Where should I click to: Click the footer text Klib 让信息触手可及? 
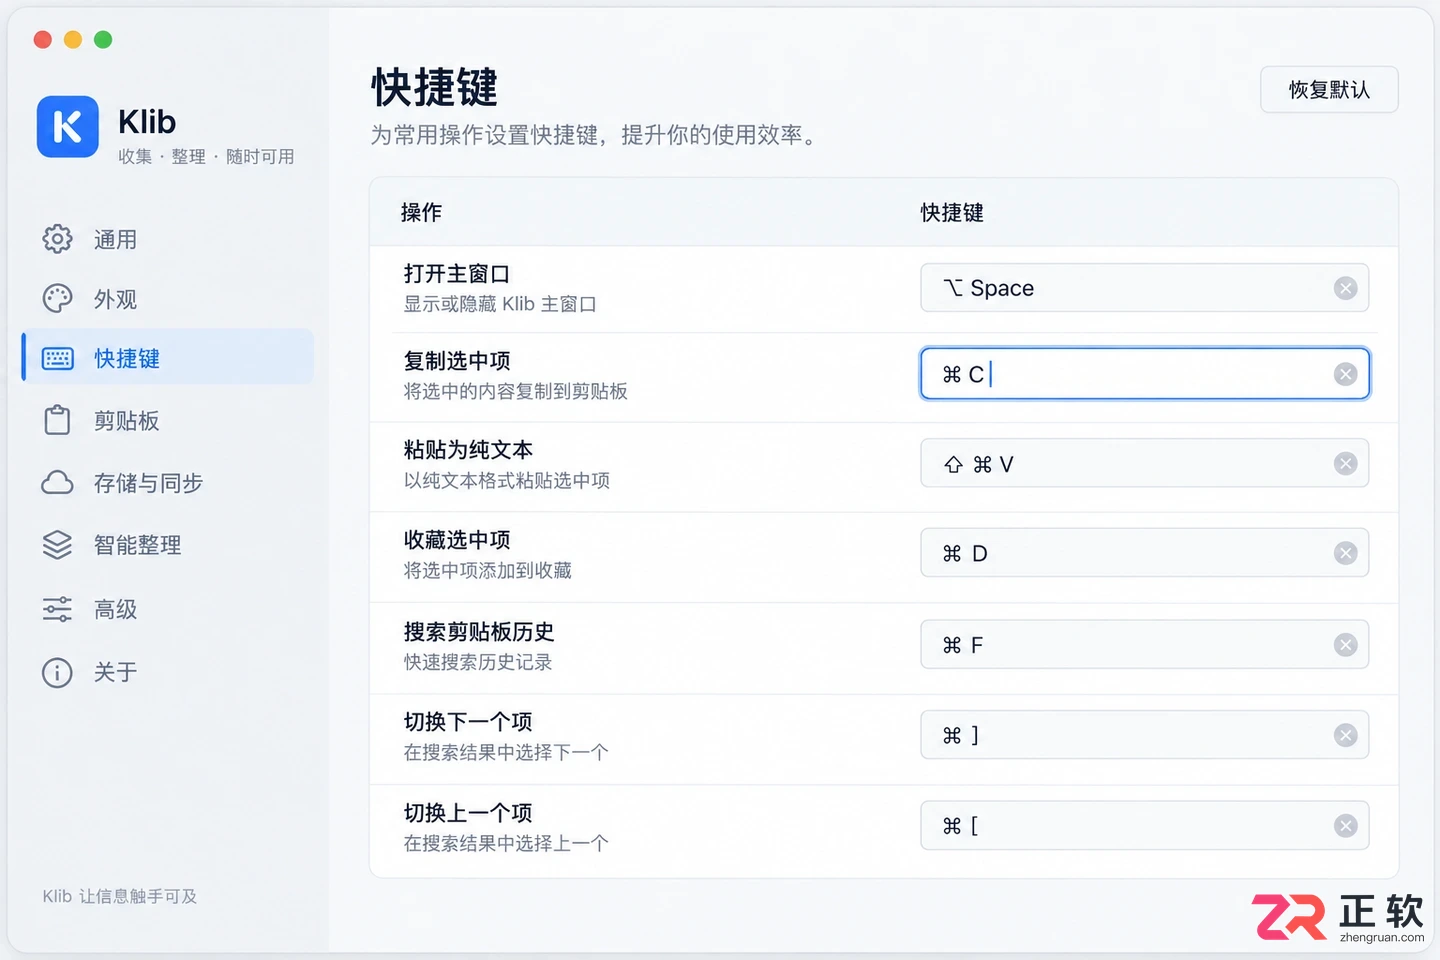click(120, 896)
